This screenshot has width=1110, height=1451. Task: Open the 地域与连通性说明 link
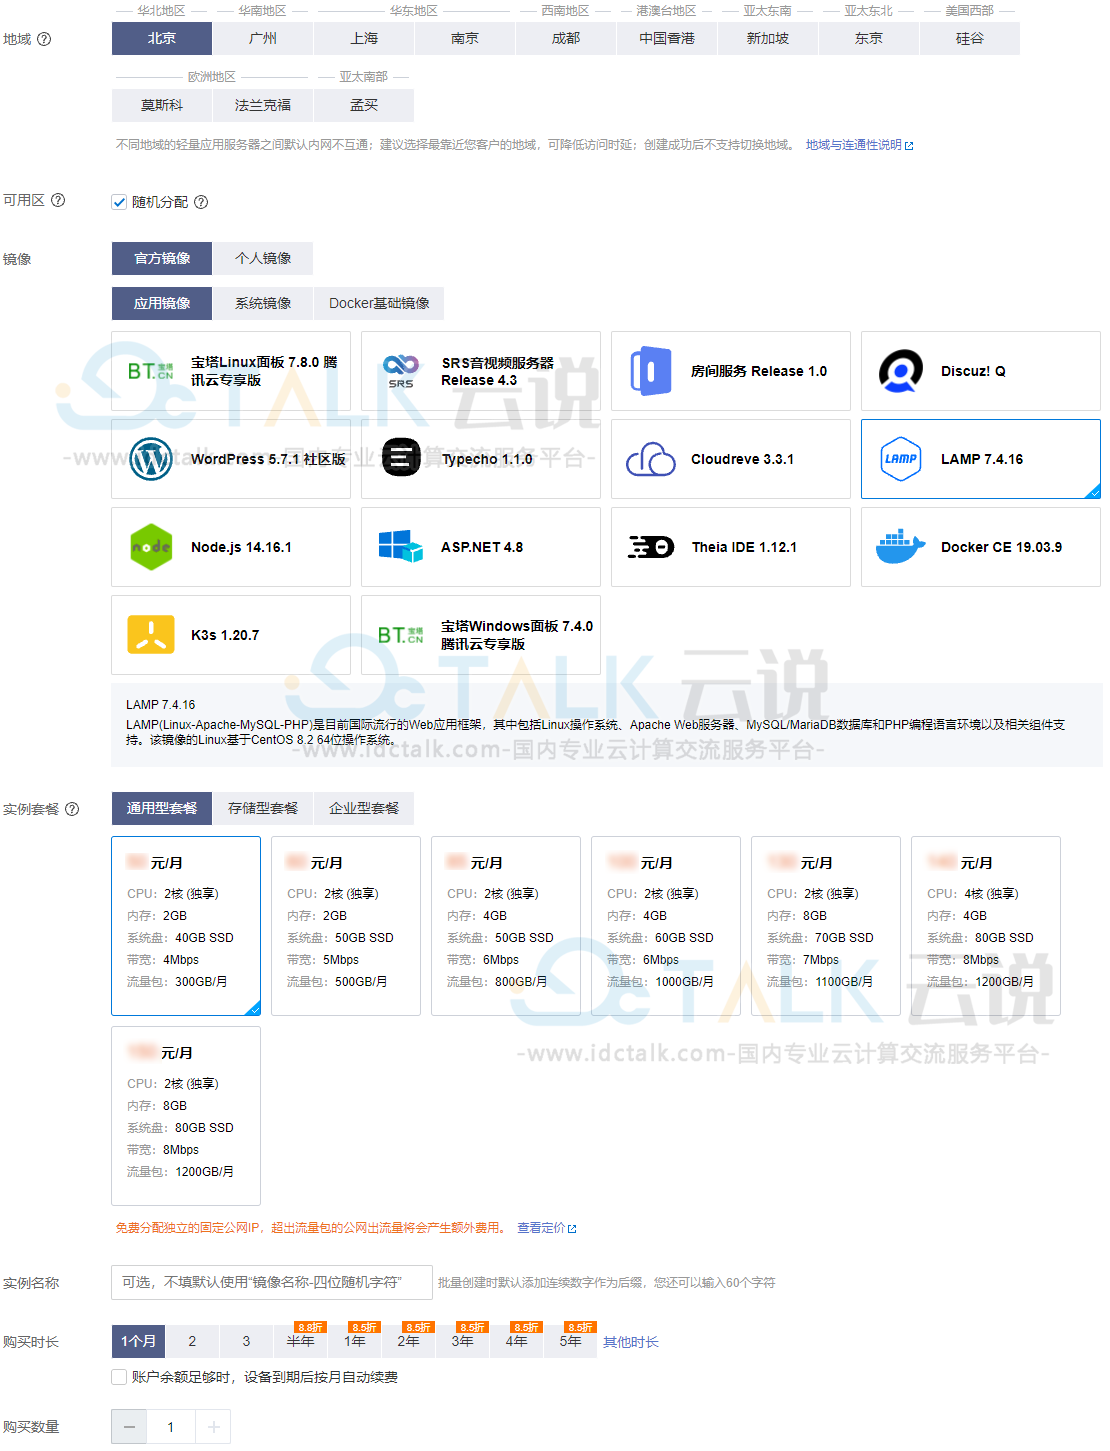point(860,145)
